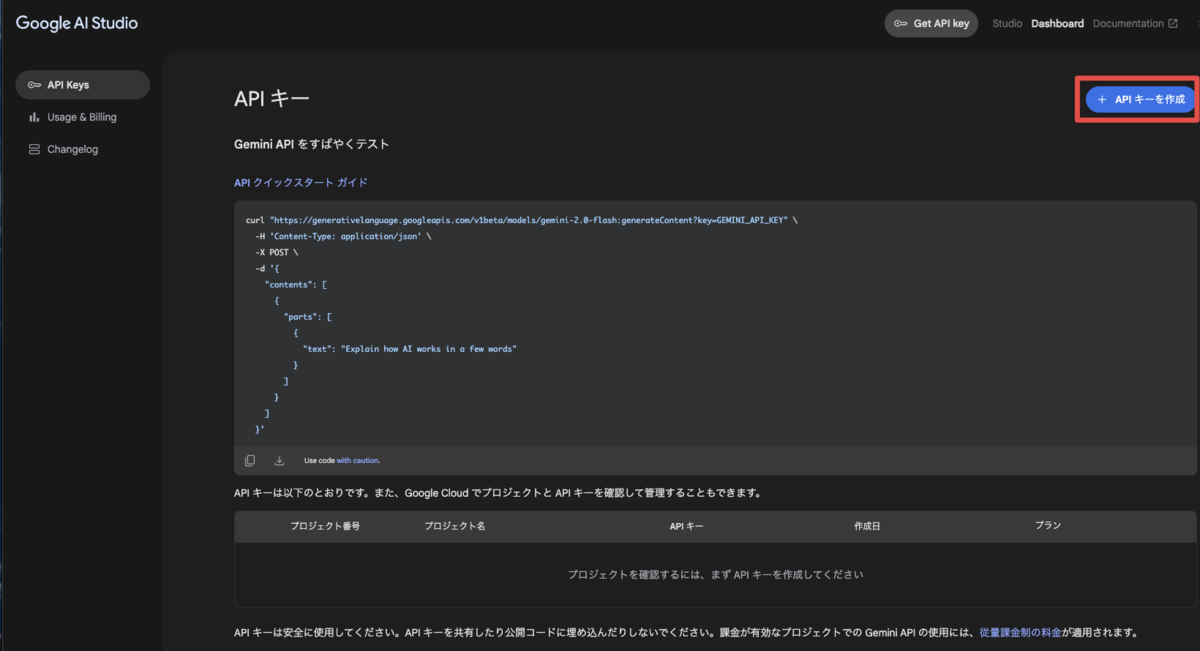Click the APIキー page heading
Image resolution: width=1200 pixels, height=651 pixels.
(x=272, y=98)
